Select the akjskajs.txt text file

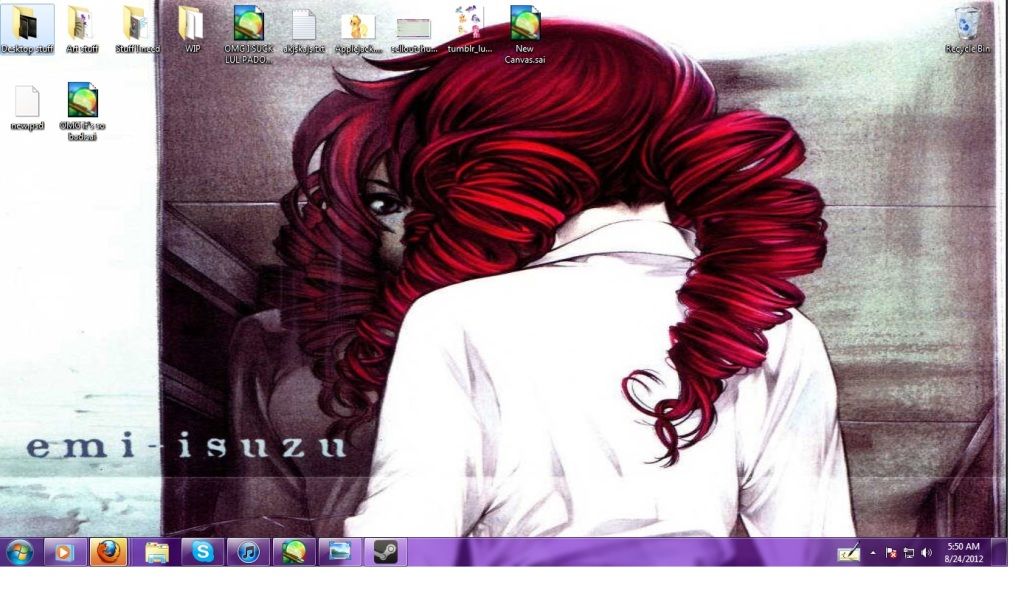(304, 30)
